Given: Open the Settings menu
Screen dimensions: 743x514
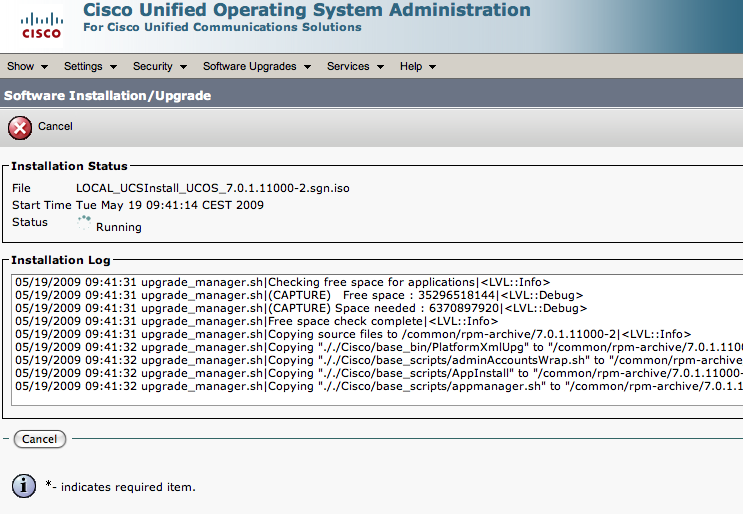Looking at the screenshot, I should click(90, 66).
